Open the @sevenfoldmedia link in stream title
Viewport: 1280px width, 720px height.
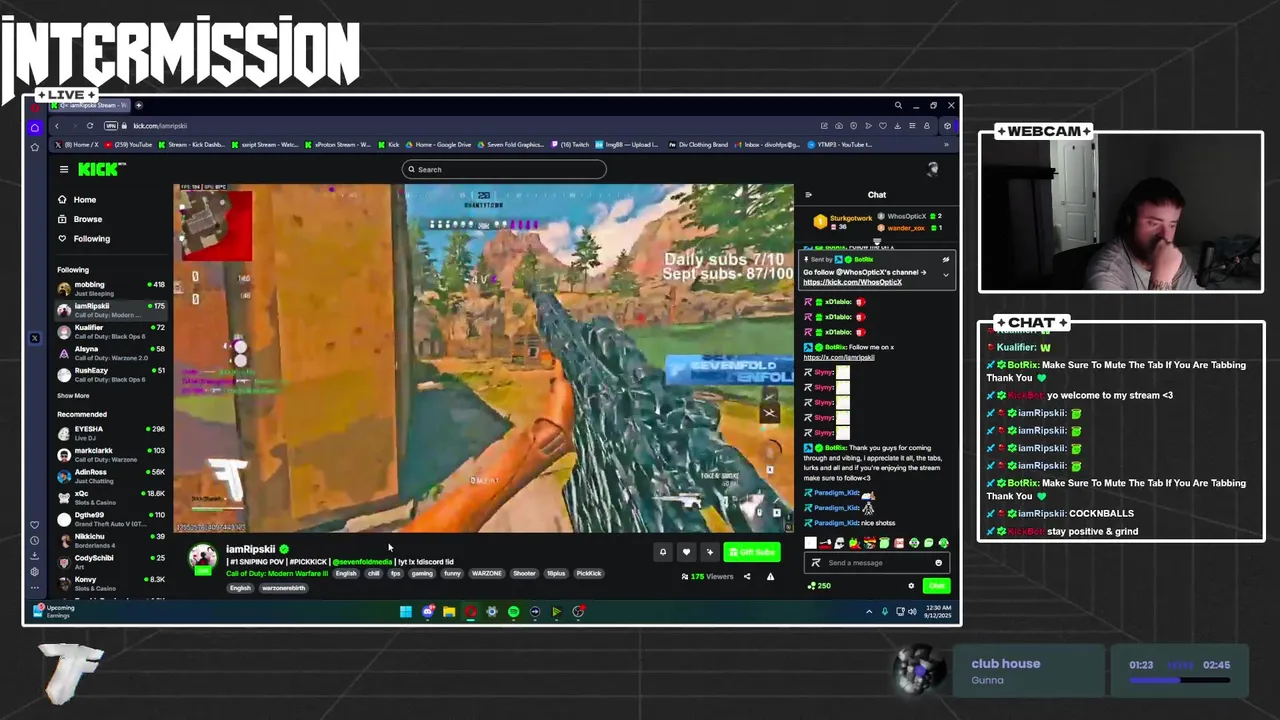point(362,562)
